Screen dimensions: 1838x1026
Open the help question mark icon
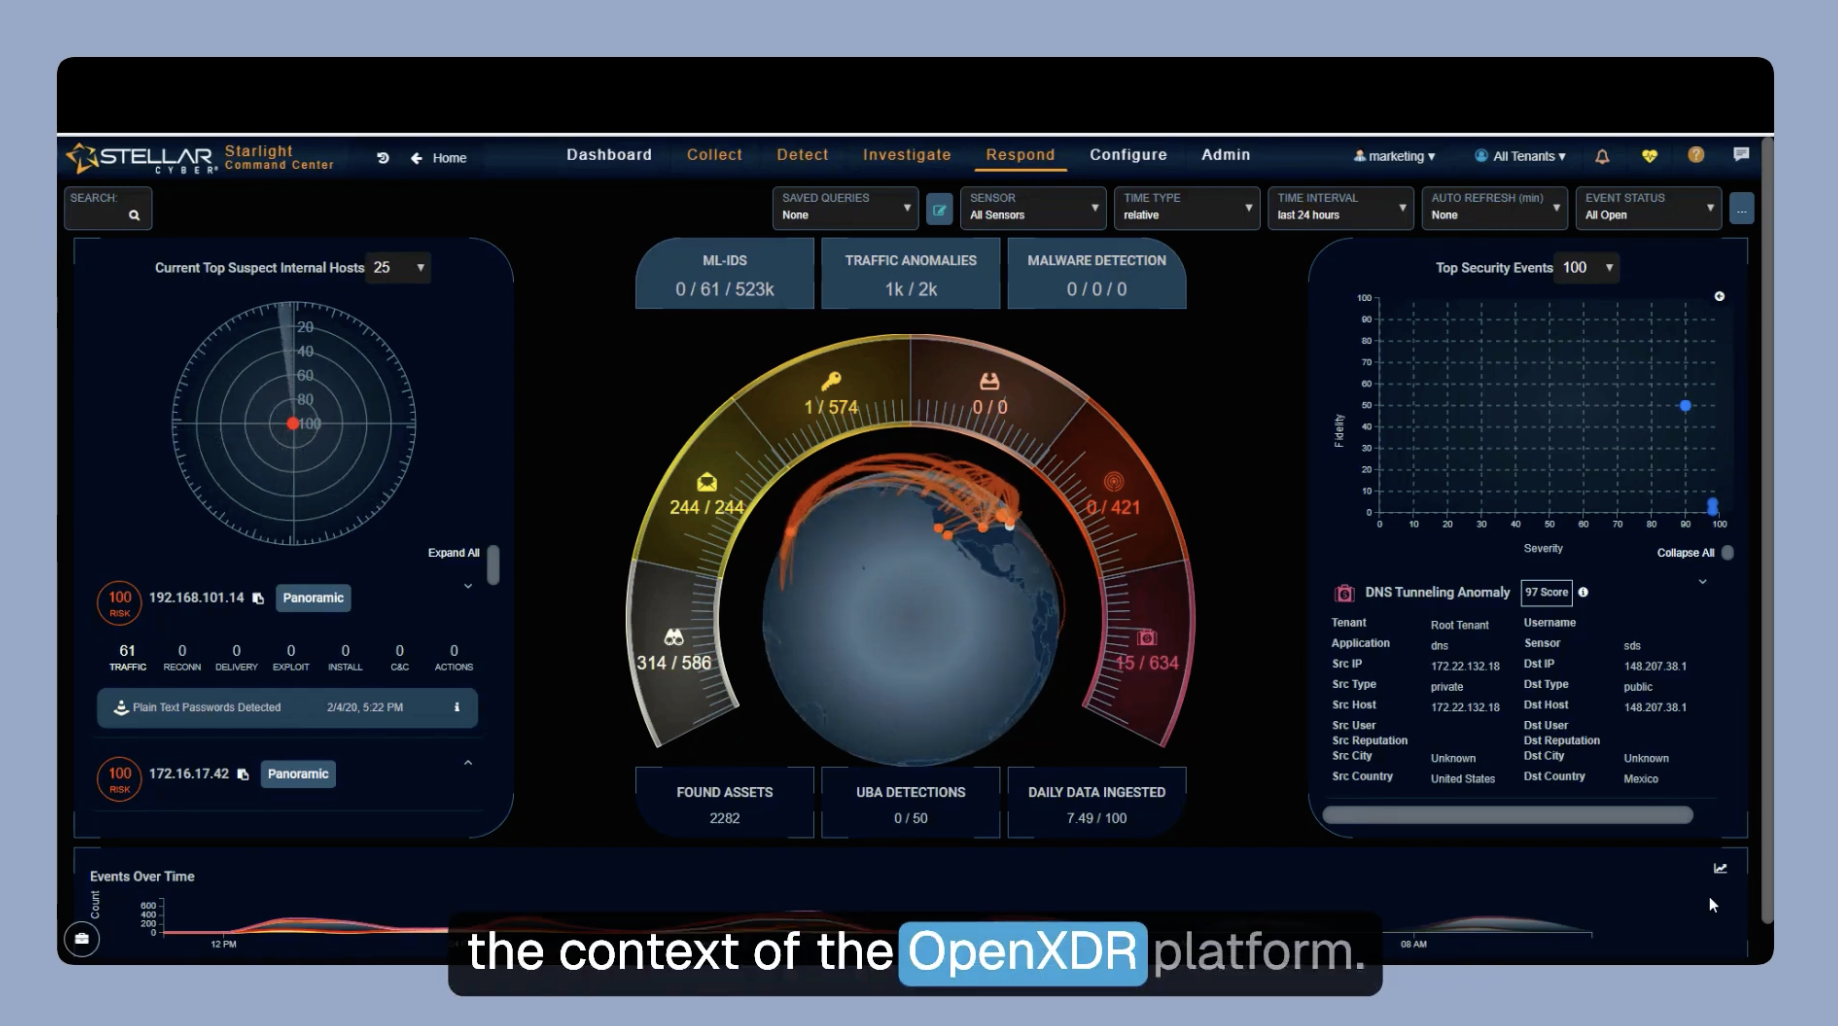(x=1696, y=155)
